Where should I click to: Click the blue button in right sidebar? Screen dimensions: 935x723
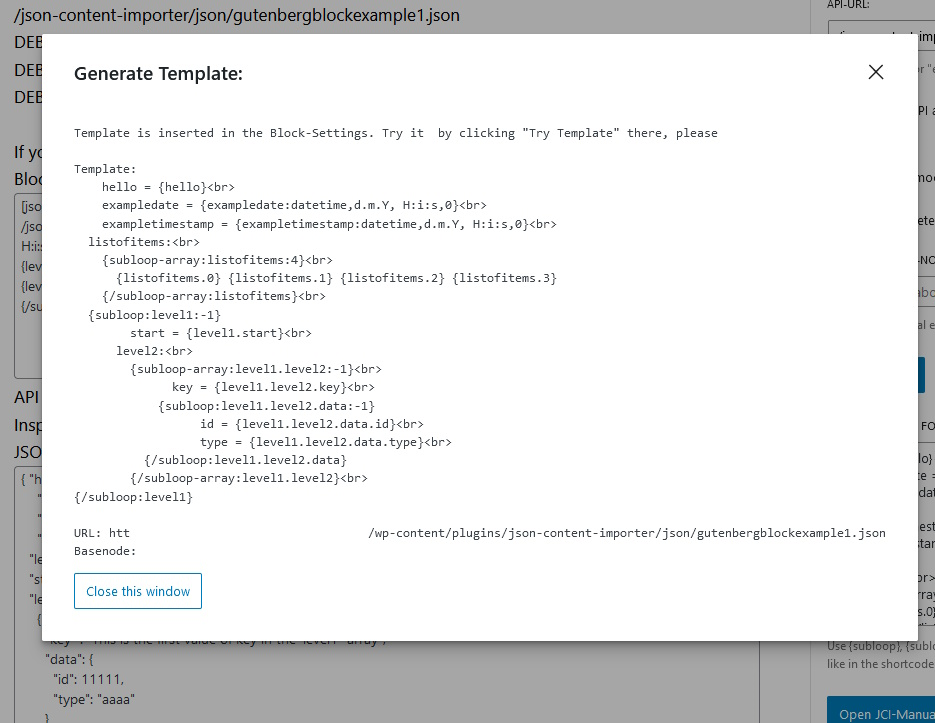(x=921, y=374)
